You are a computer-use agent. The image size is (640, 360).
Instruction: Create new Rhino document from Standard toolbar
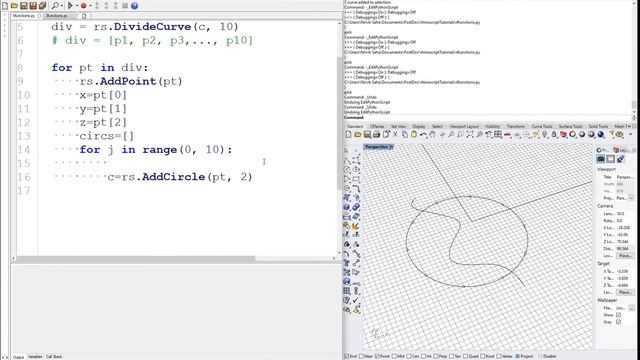[349, 135]
